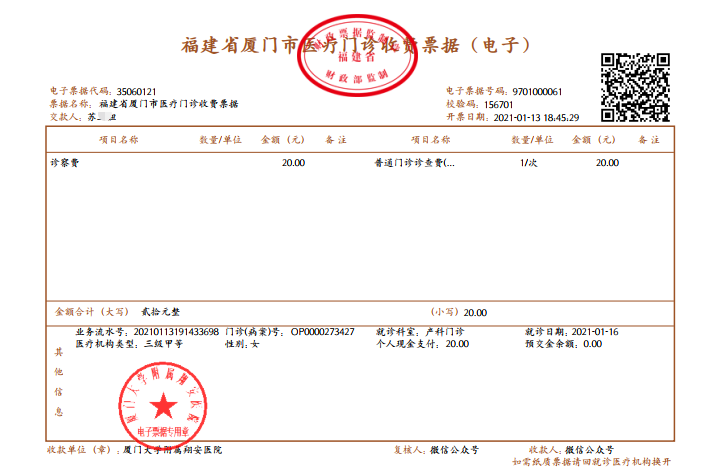This screenshot has width=716, height=474.
Task: Click the 1/次 quantity value
Action: 529,162
